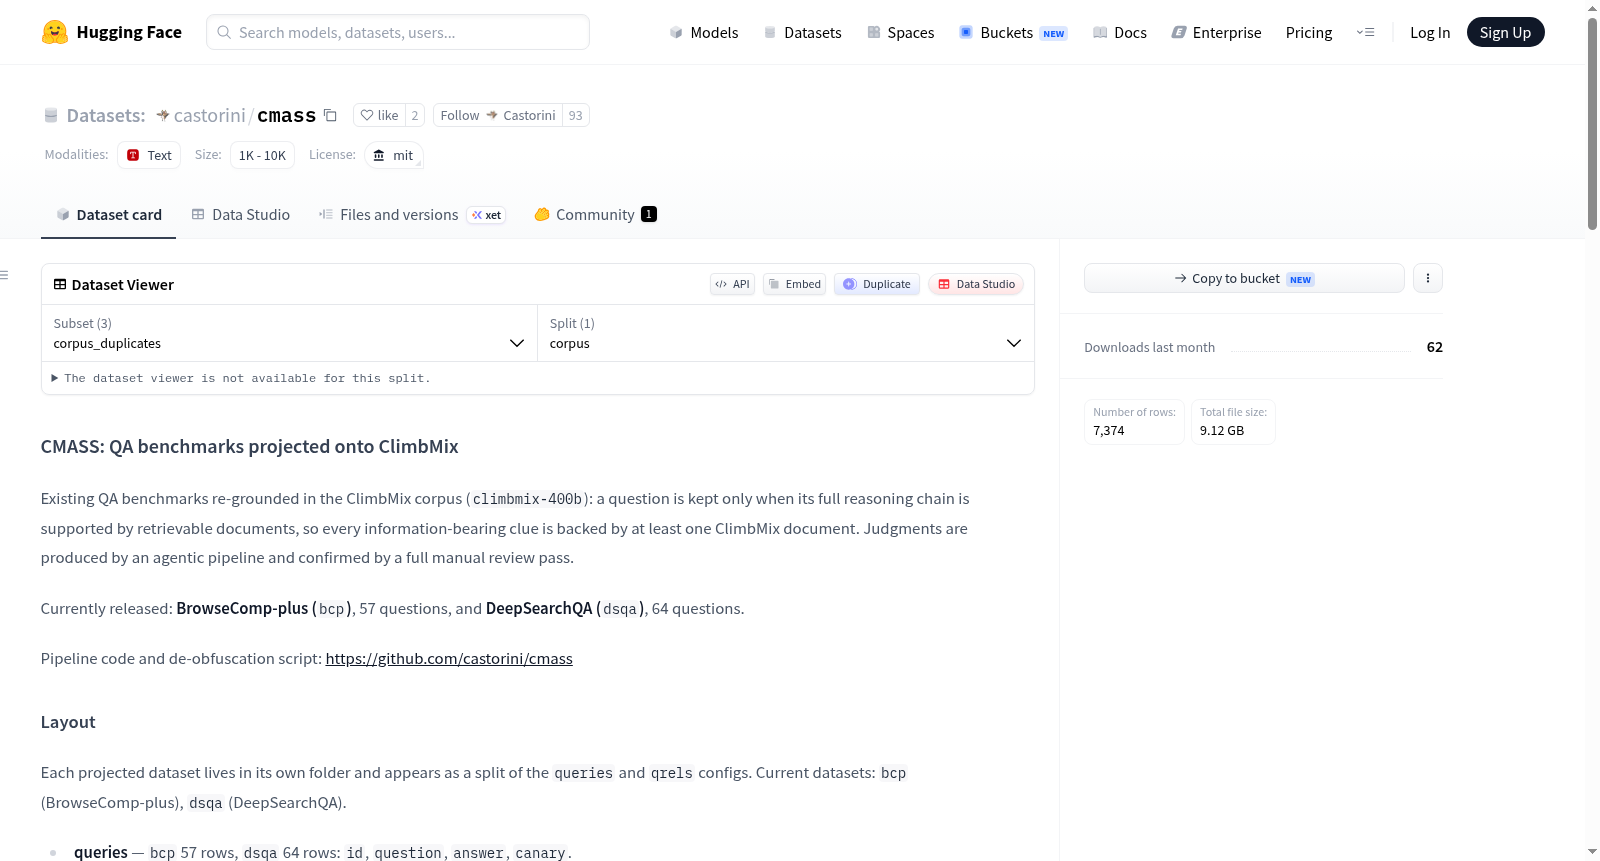Click the Castorini follower count 93
The image size is (1600, 861).
576,115
